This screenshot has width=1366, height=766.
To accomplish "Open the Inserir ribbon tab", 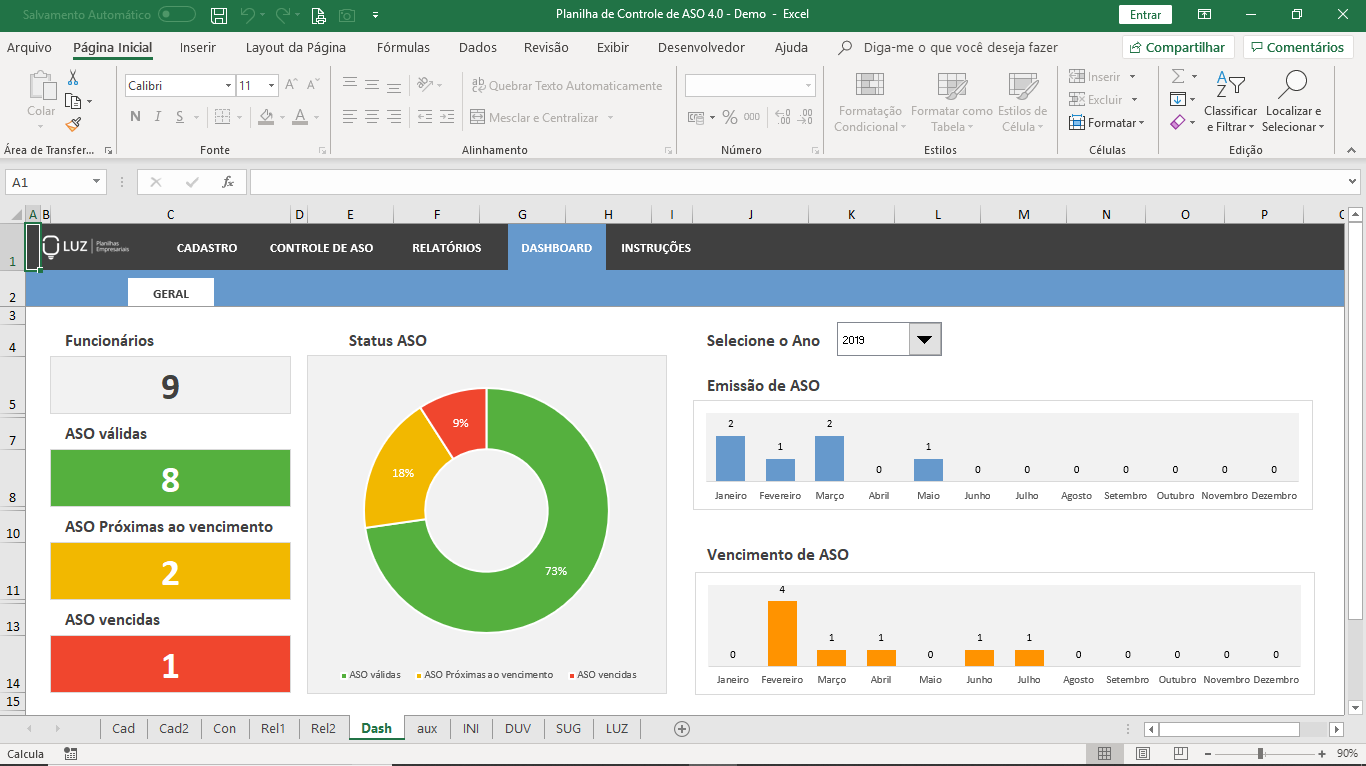I will pos(198,47).
